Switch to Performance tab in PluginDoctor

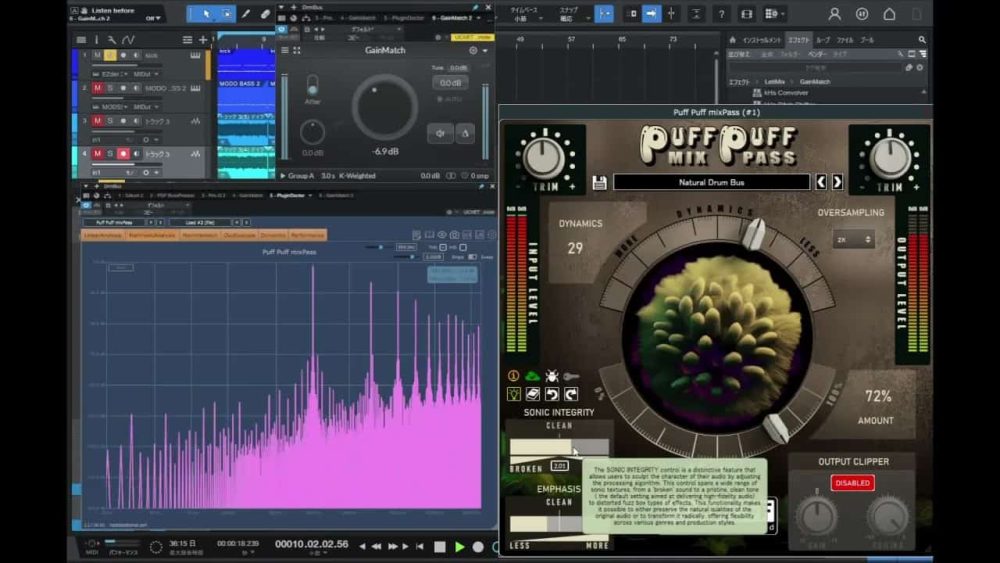[307, 235]
